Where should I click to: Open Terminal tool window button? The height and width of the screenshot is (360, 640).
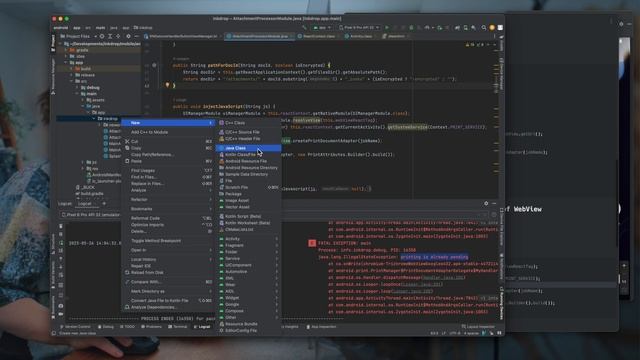178,327
